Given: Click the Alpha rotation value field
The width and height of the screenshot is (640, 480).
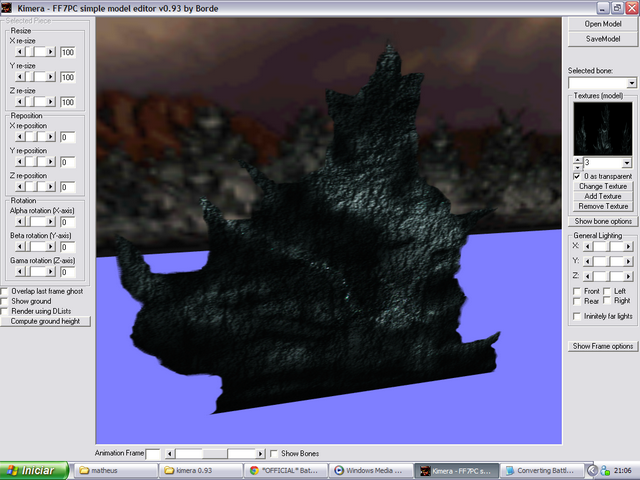Looking at the screenshot, I should click(x=68, y=222).
